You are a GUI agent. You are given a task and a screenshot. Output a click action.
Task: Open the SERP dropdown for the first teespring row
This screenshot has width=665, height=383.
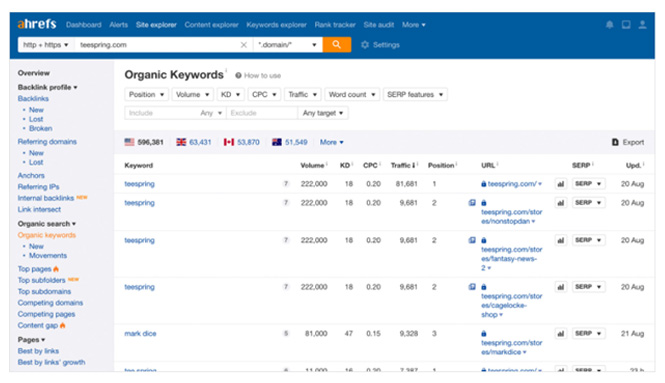(x=588, y=184)
